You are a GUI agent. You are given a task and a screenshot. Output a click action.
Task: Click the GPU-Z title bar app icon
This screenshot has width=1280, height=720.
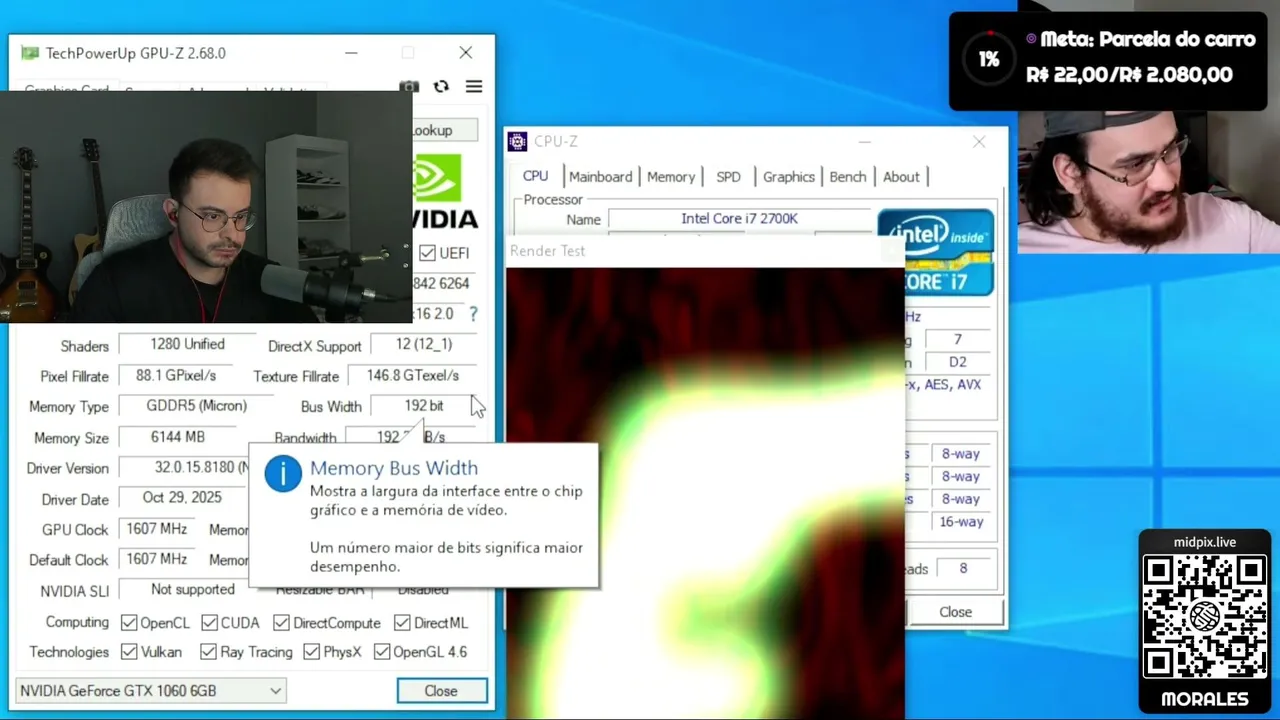pos(30,53)
